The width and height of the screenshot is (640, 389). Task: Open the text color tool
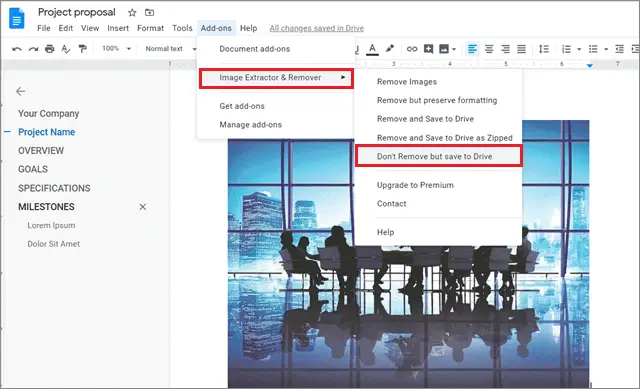[372, 49]
